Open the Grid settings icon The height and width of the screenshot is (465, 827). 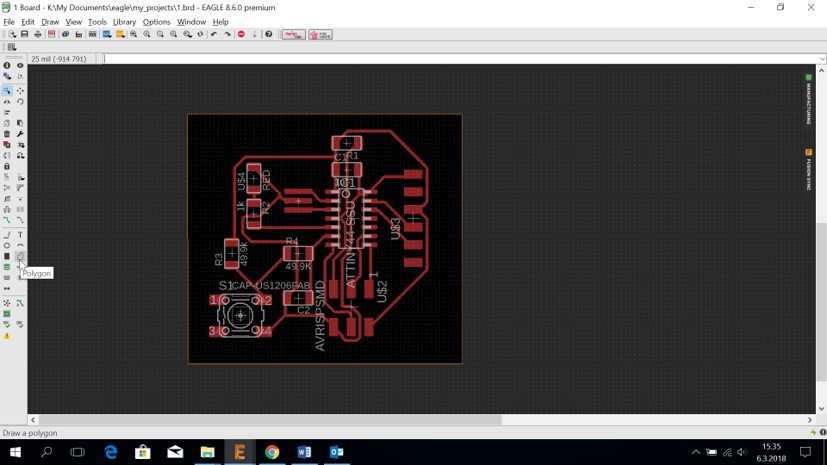tap(12, 47)
